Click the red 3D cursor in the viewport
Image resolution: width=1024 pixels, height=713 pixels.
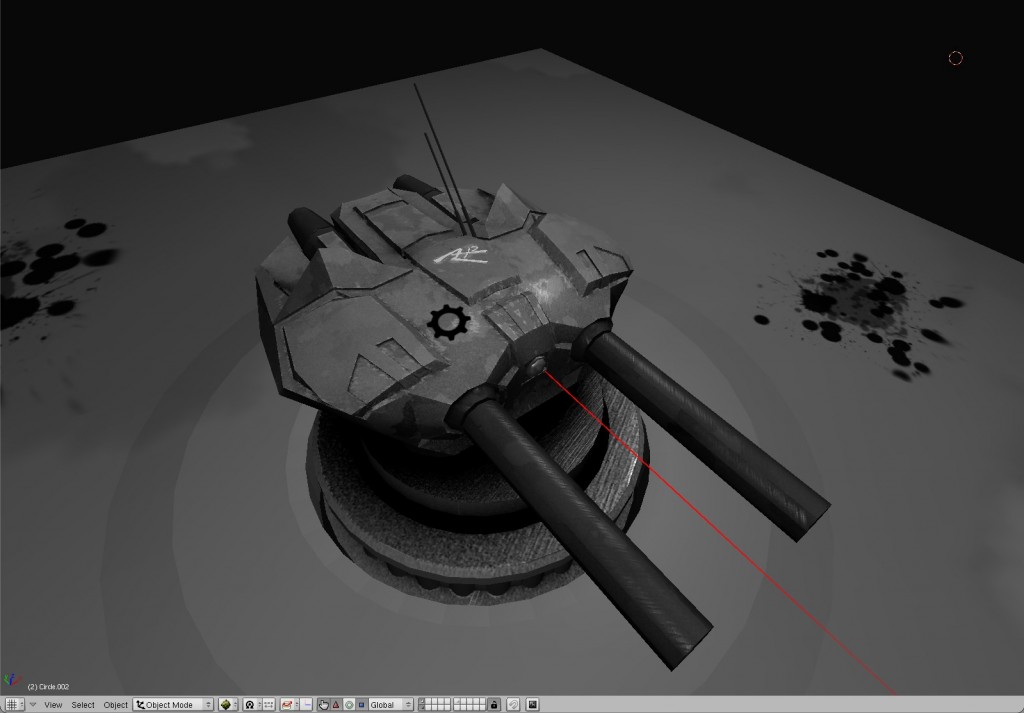955,58
